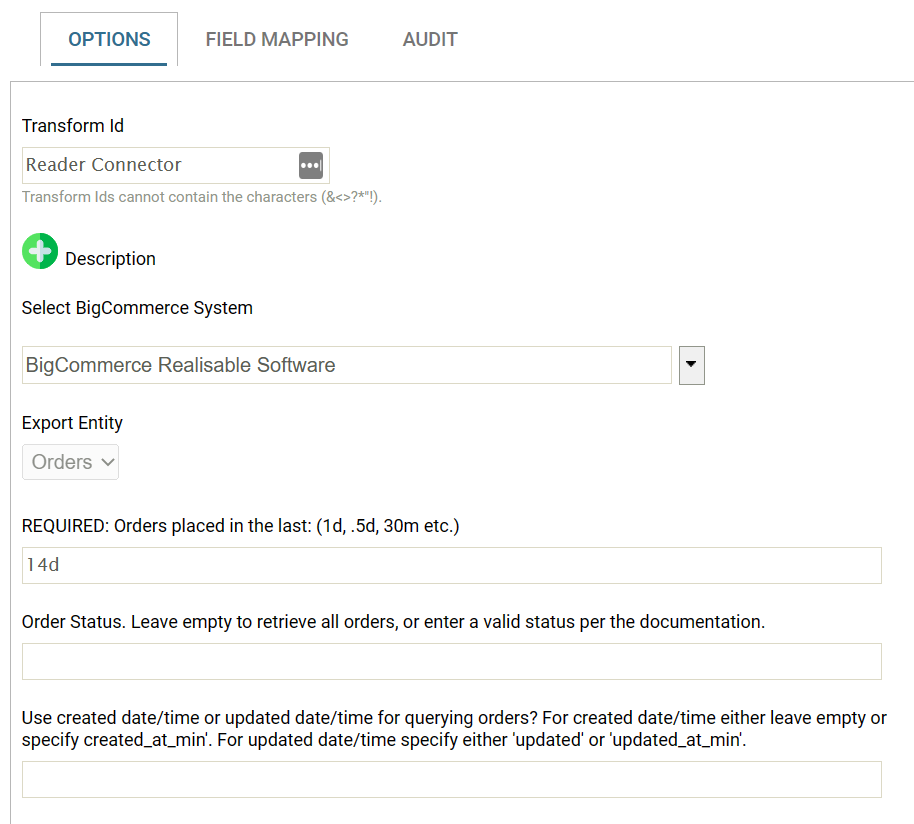The height and width of the screenshot is (824, 914).
Task: Click the empty Order Status input field
Action: pyautogui.click(x=452, y=661)
